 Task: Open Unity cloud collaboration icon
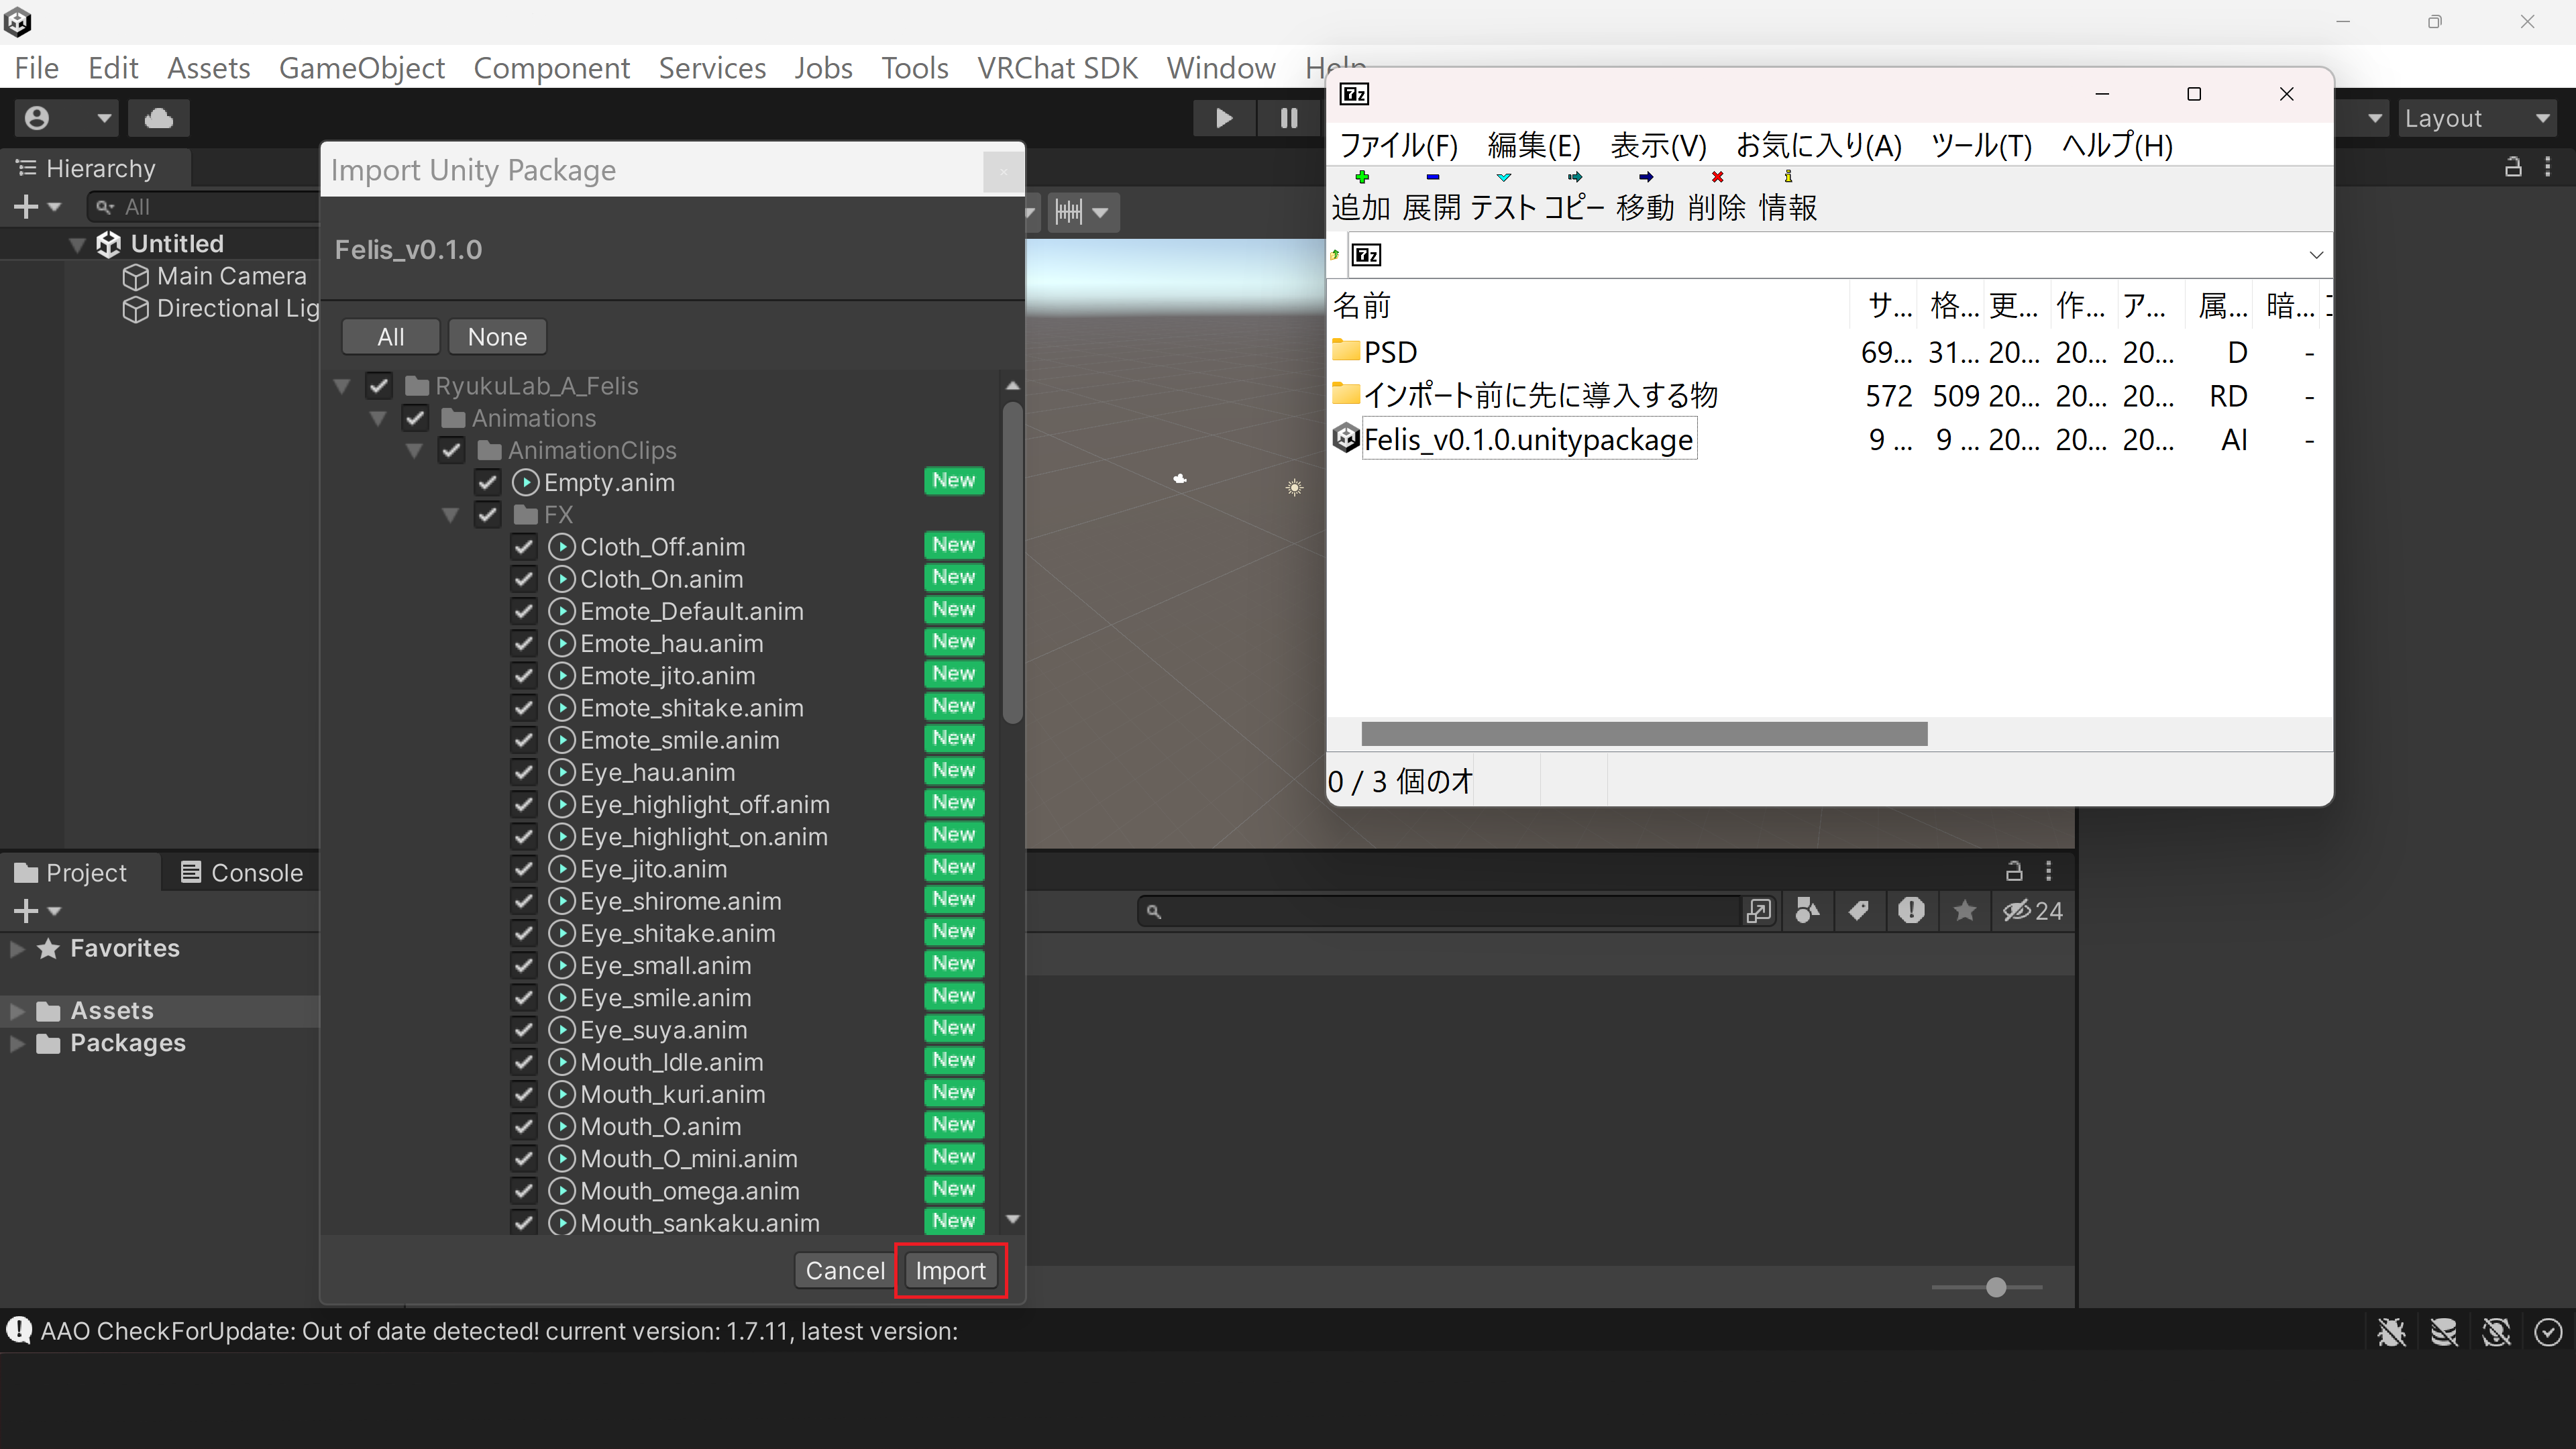point(159,117)
